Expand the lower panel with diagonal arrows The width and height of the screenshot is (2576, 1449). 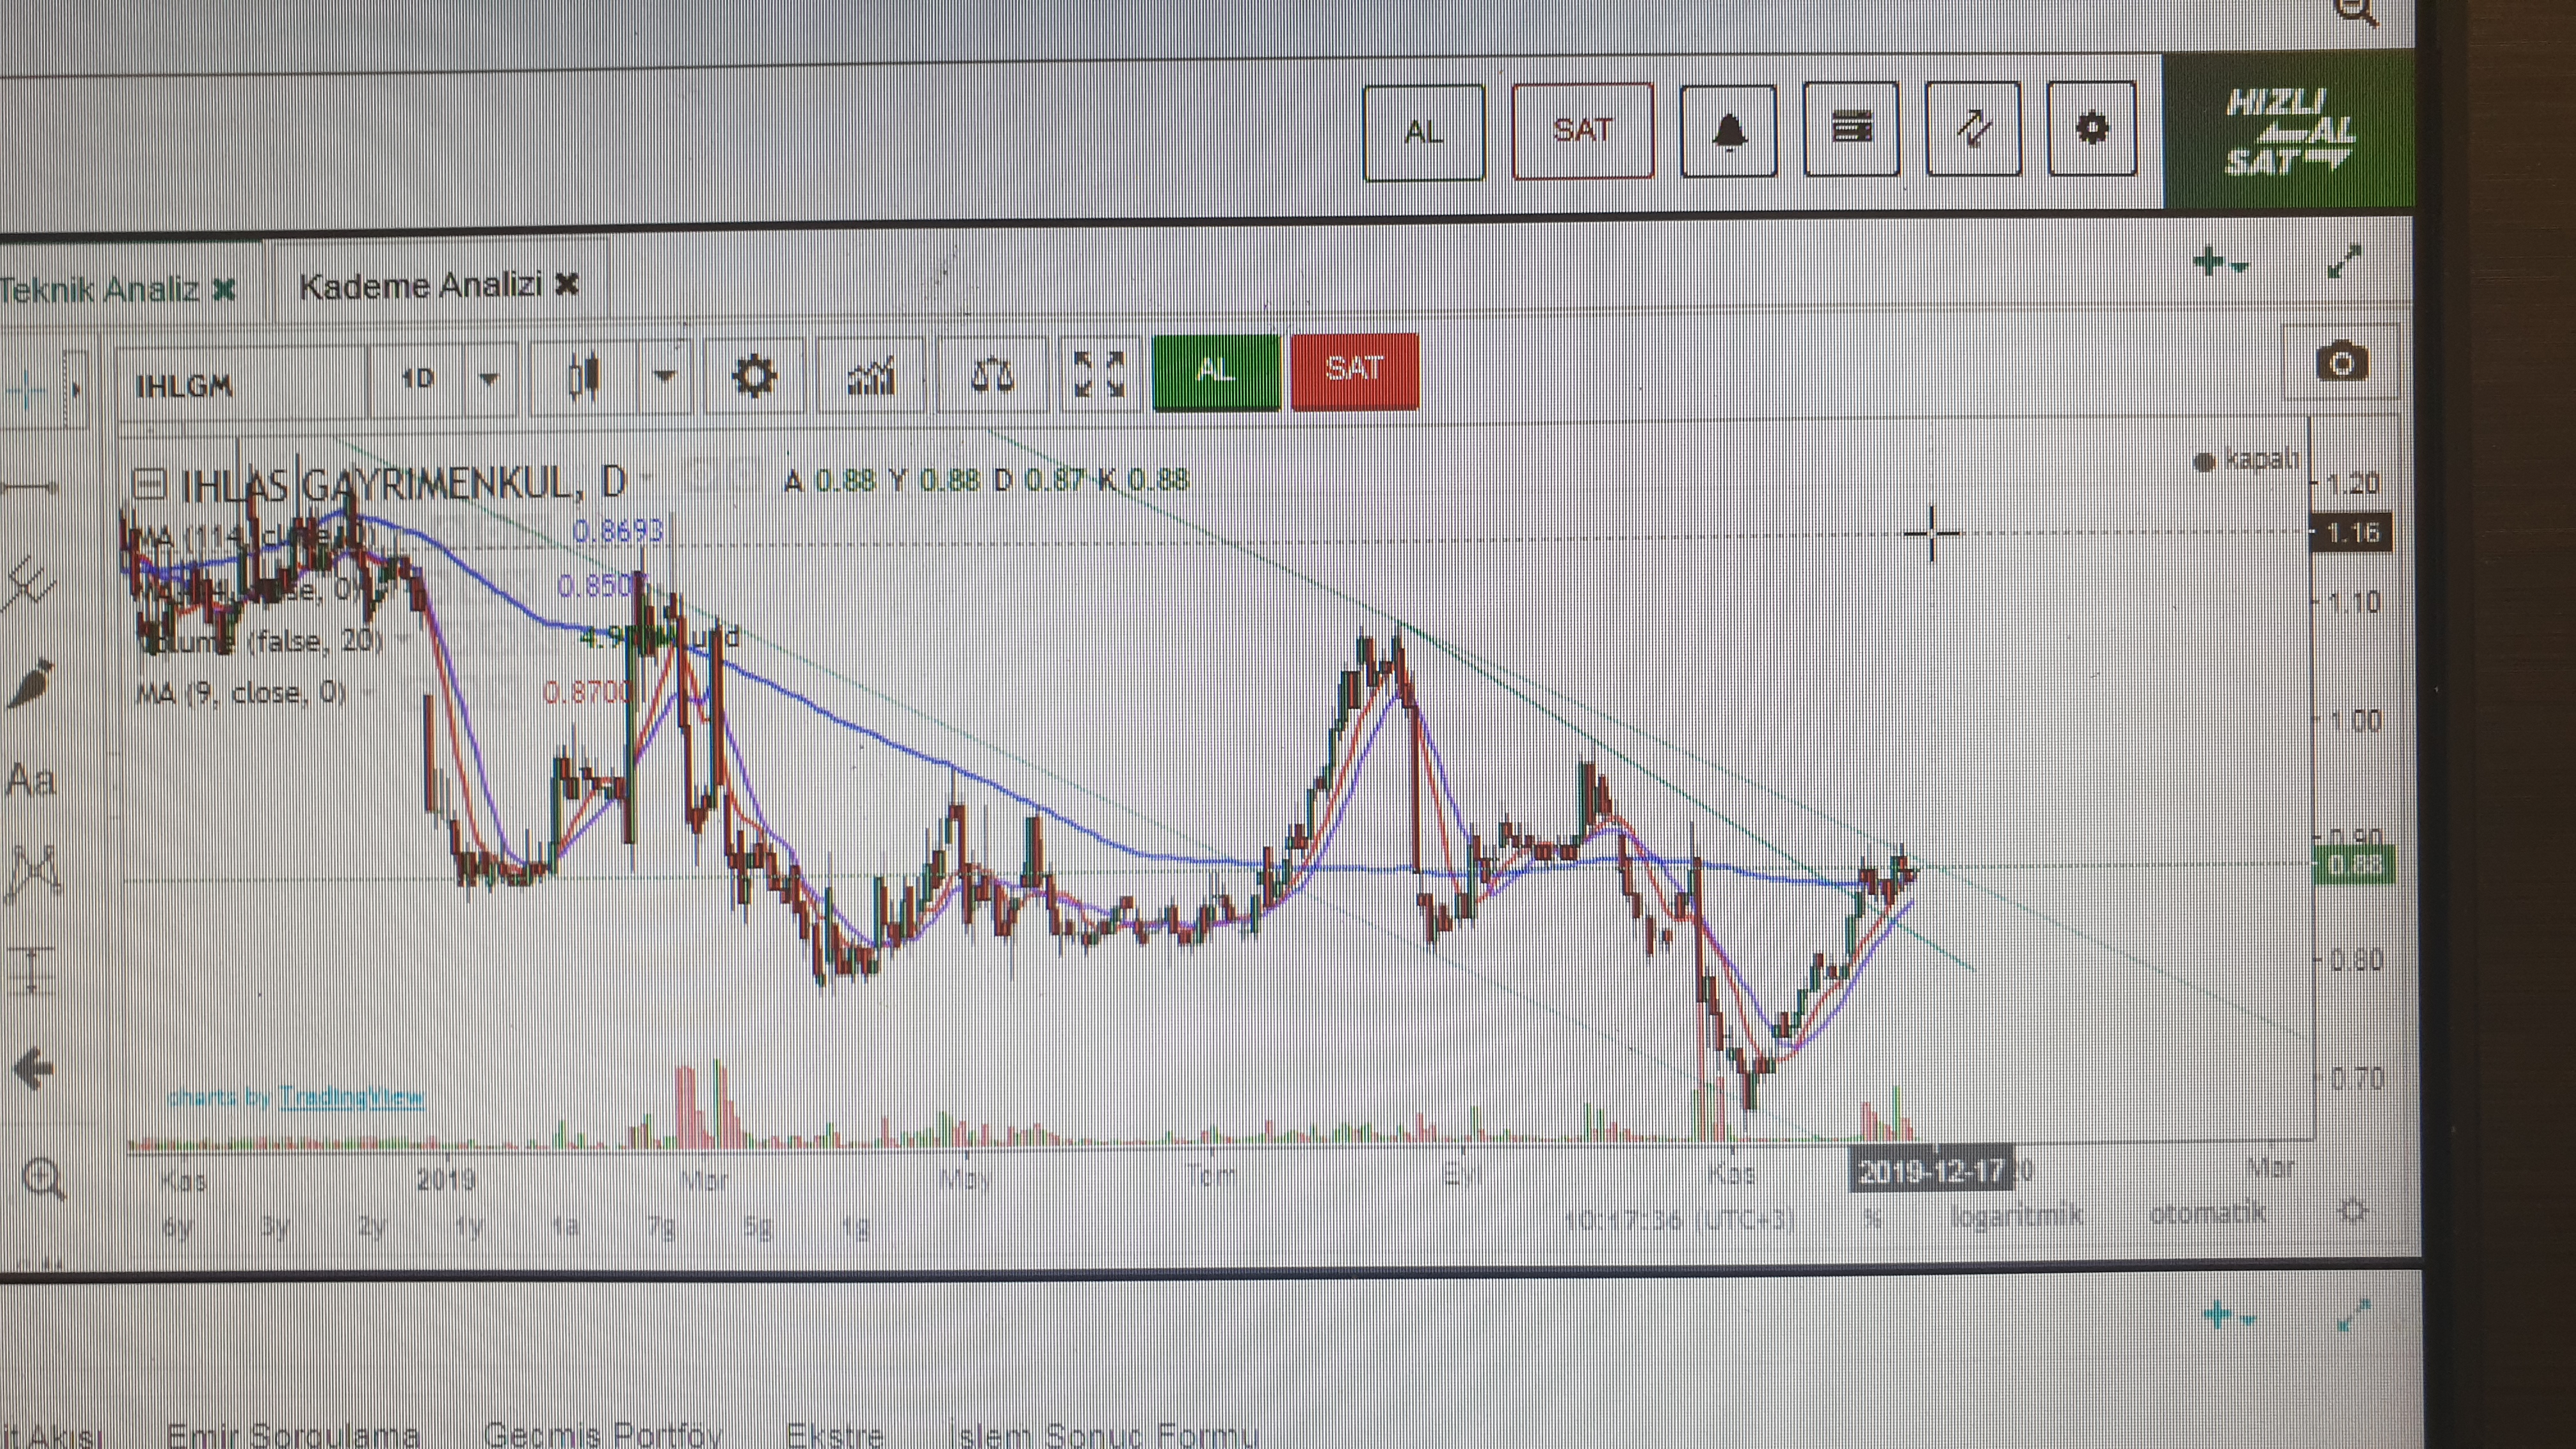tap(2353, 1315)
